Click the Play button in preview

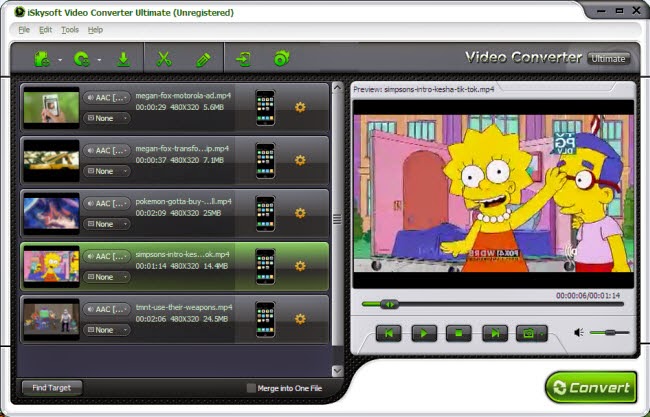(x=424, y=333)
